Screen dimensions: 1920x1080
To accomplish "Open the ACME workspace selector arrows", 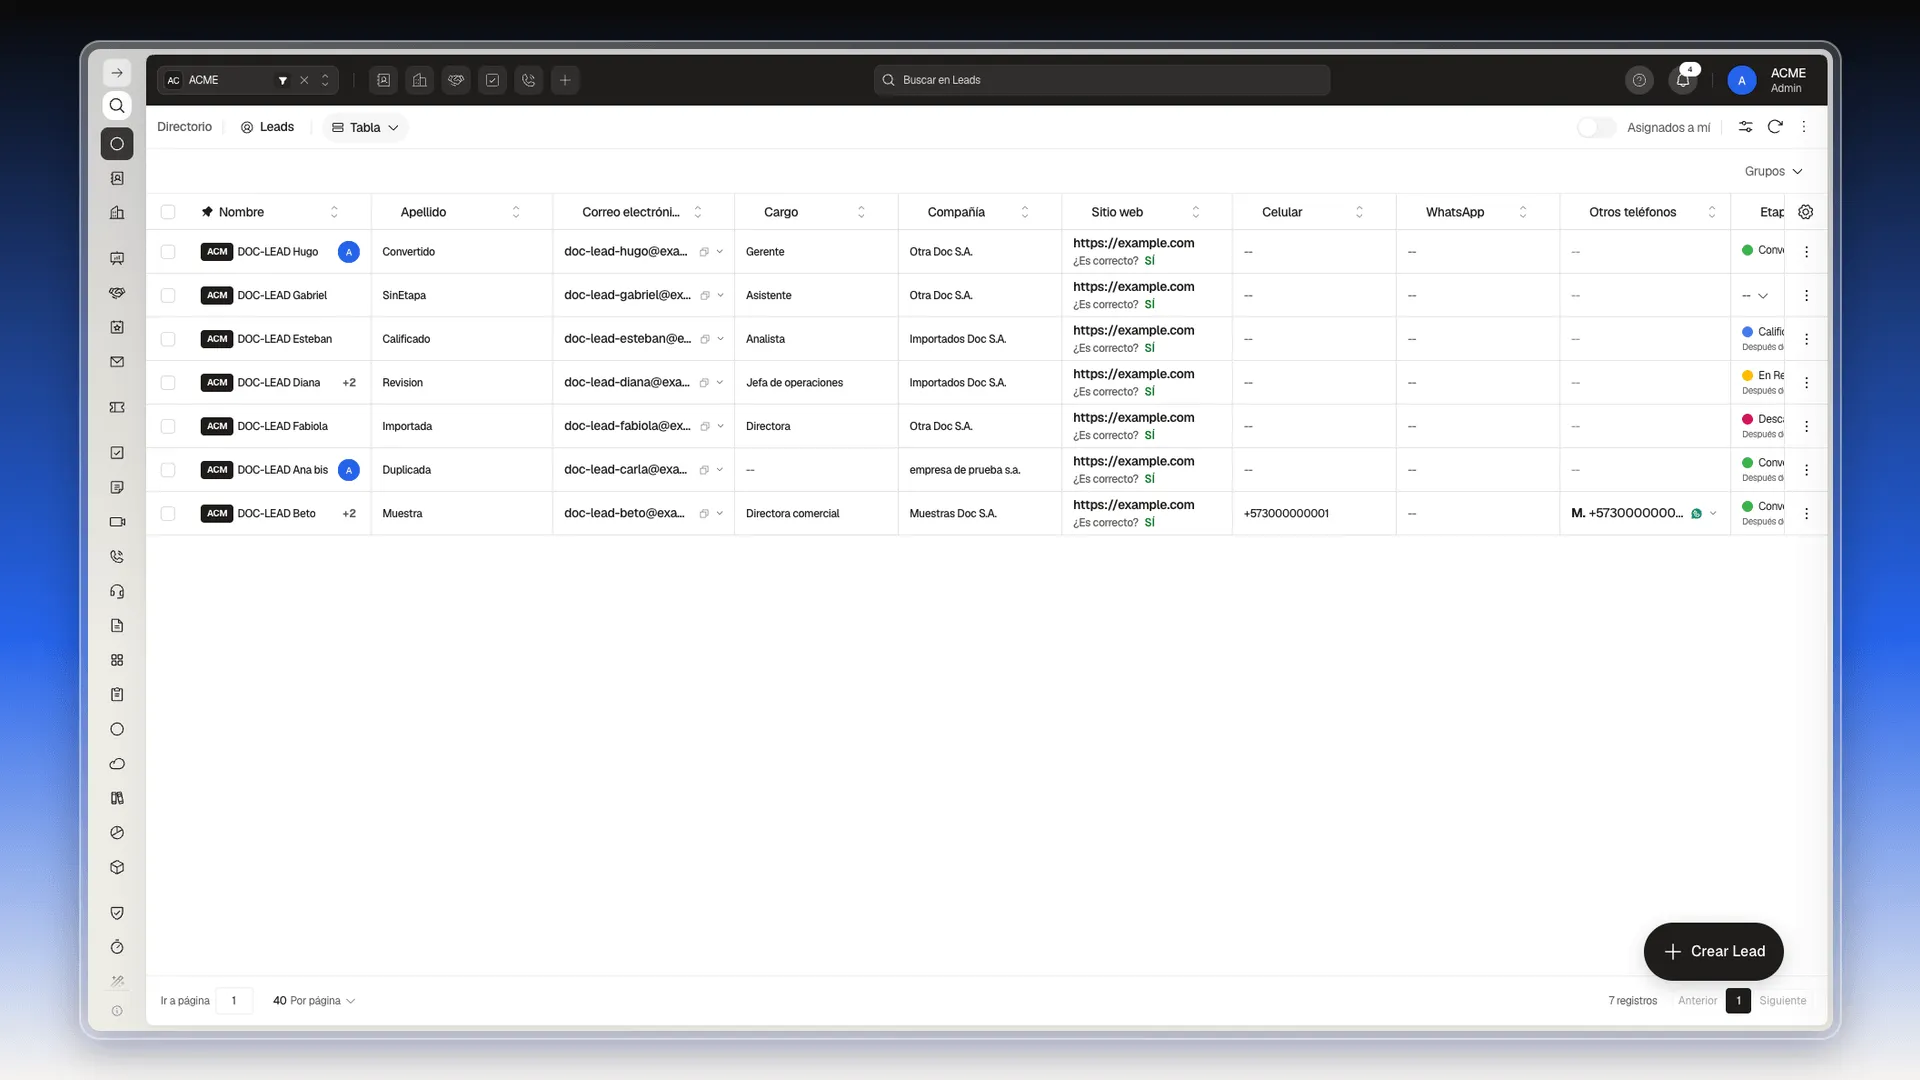I will click(x=326, y=80).
